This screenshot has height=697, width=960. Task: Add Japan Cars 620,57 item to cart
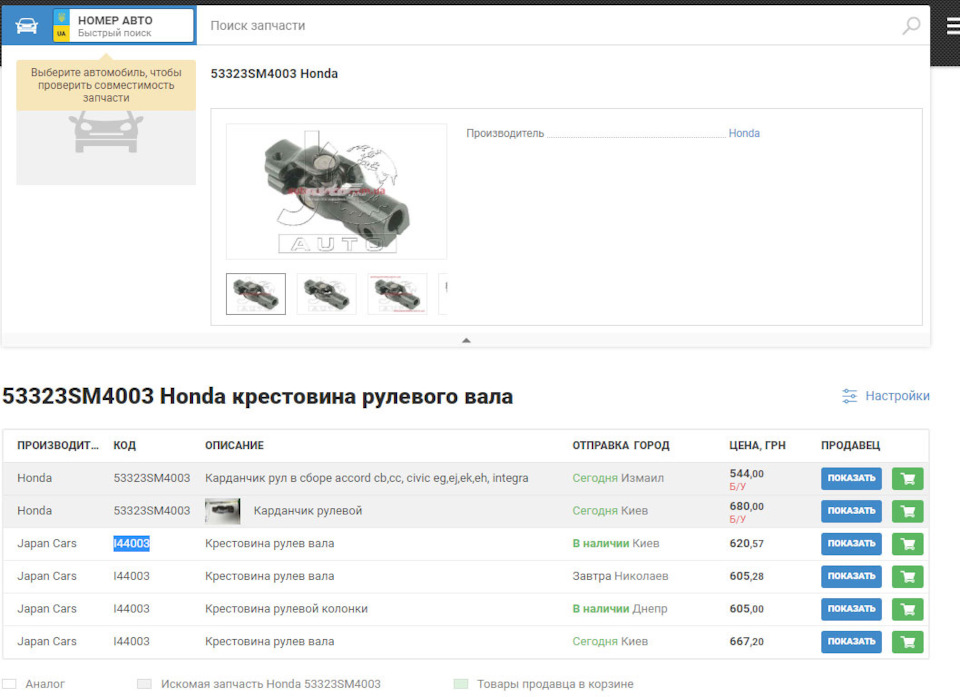[x=907, y=544]
